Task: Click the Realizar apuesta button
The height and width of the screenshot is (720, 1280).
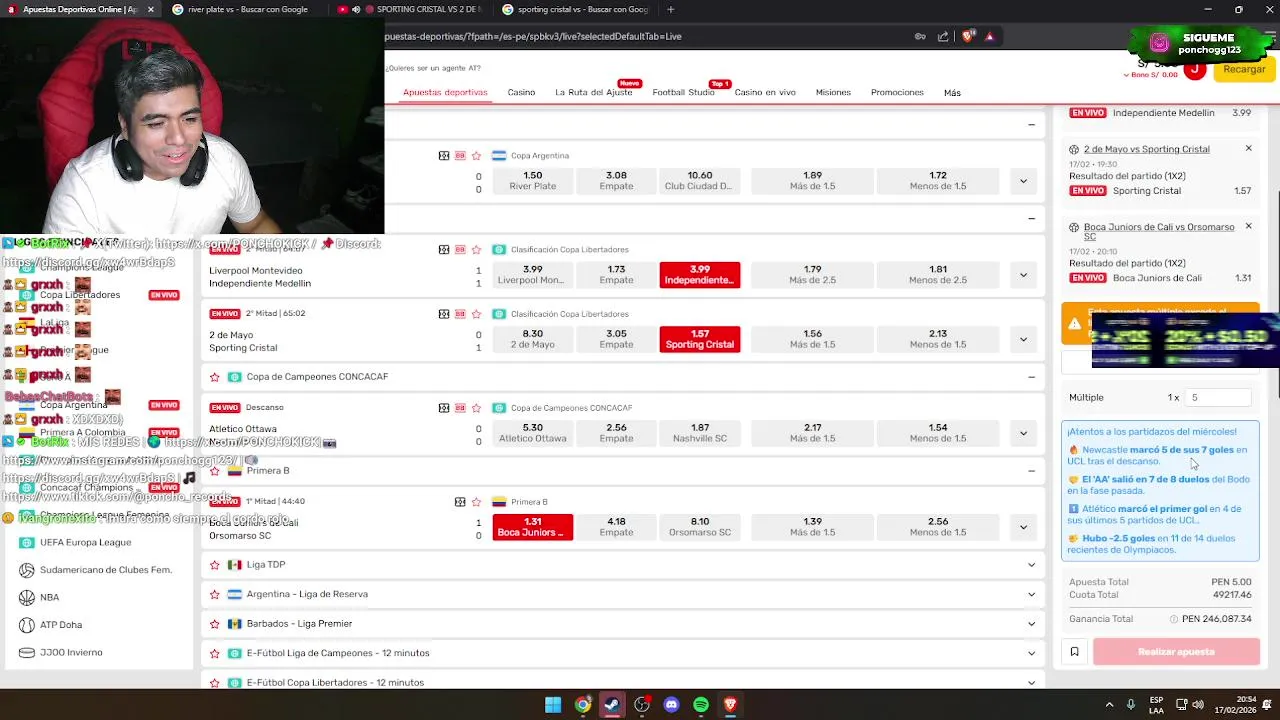Action: 1176,652
